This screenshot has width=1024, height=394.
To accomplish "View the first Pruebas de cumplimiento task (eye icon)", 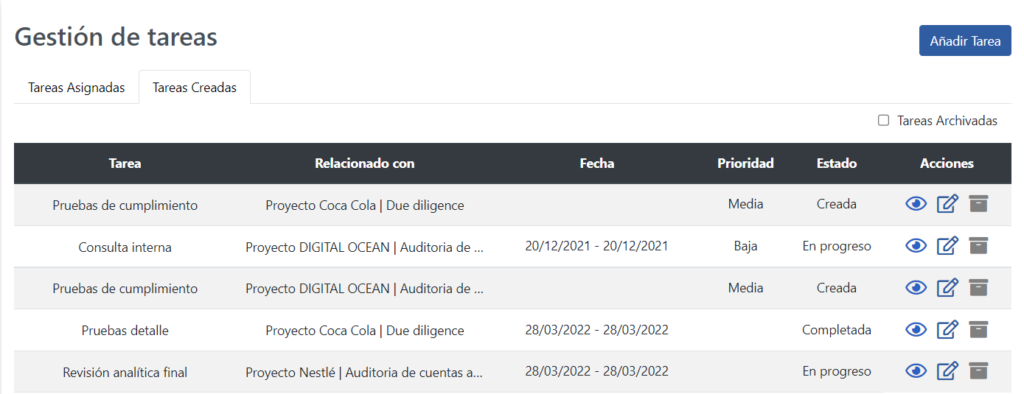I will point(916,205).
